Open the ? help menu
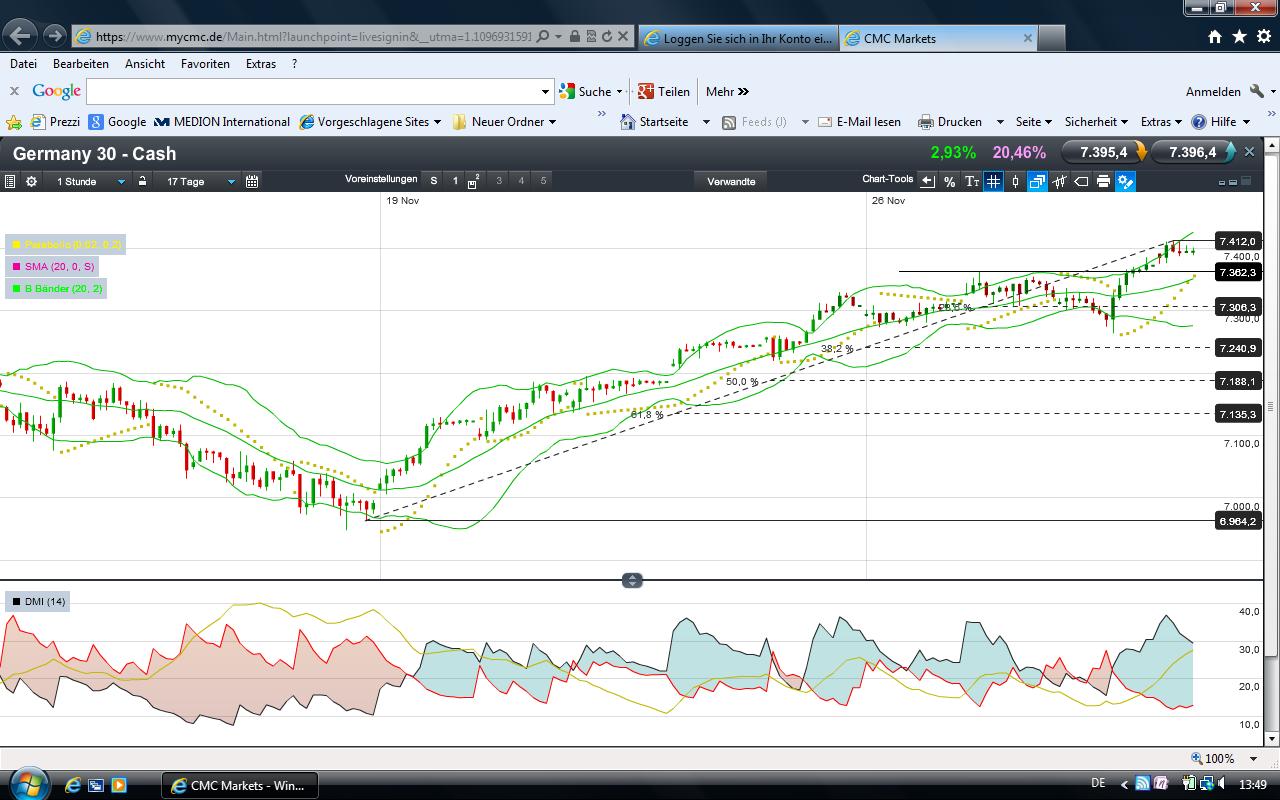Screen dimensions: 1280x800 (x=294, y=63)
